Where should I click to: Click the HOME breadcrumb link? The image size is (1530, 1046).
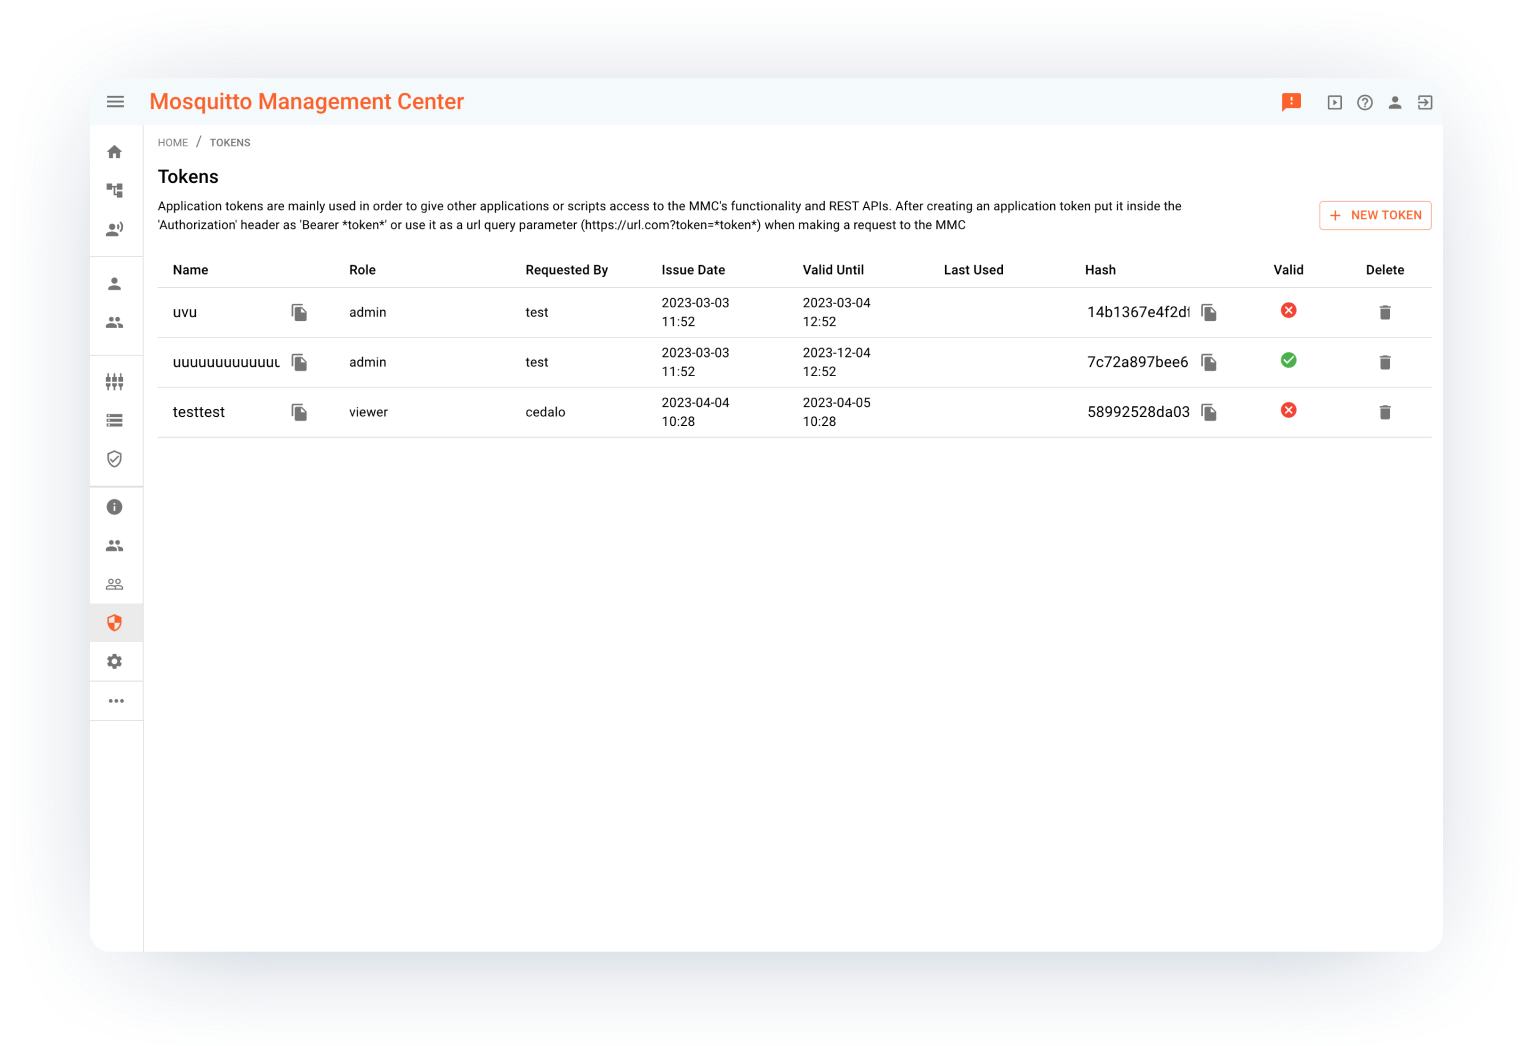pos(172,142)
